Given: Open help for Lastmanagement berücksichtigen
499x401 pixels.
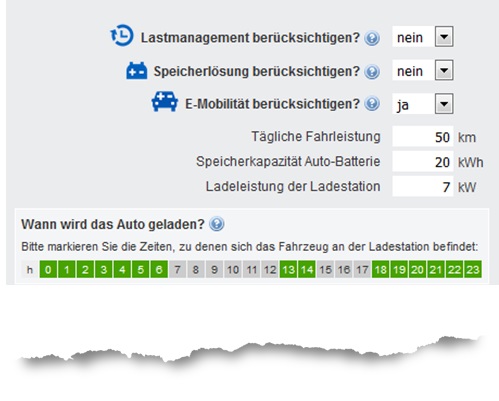Looking at the screenshot, I should [x=372, y=38].
